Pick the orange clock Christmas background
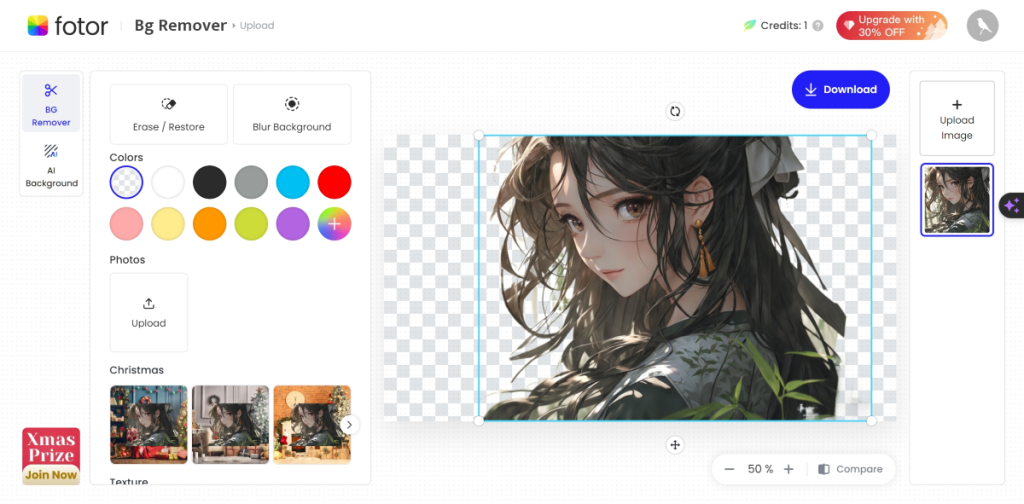The image size is (1024, 504). pyautogui.click(x=312, y=424)
